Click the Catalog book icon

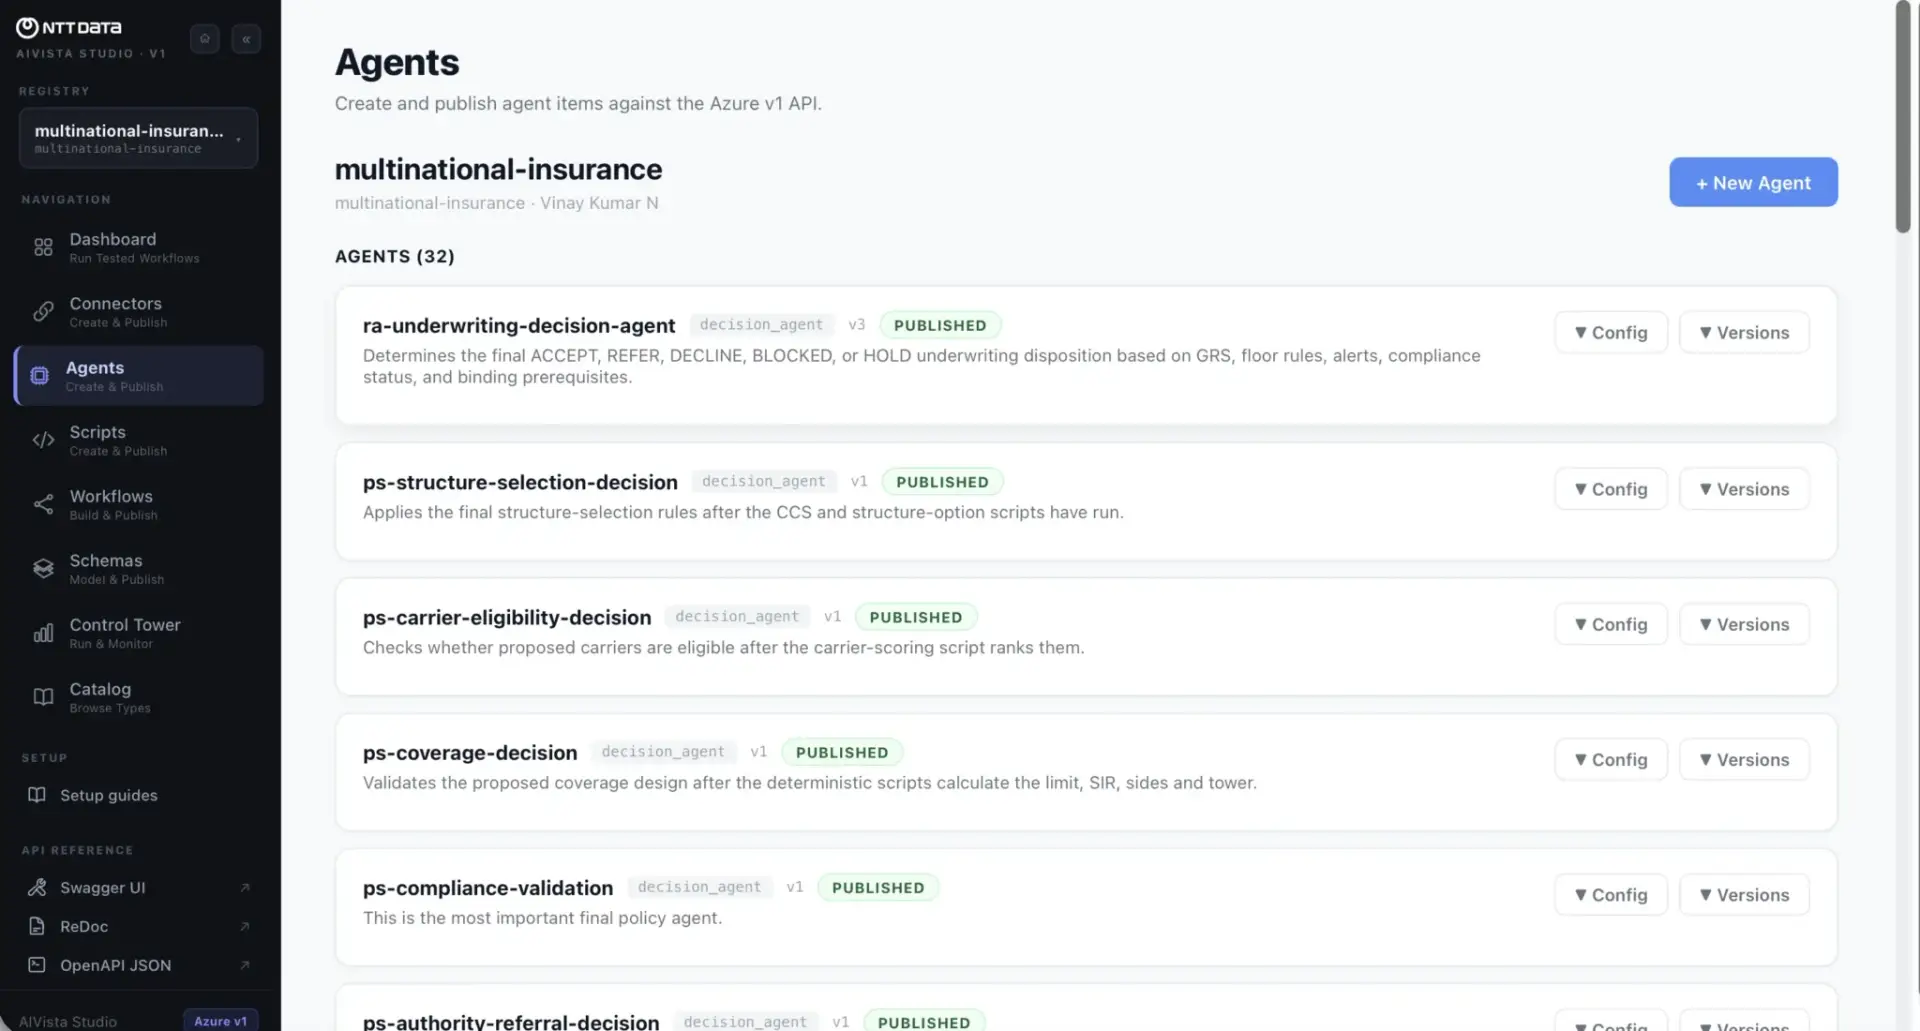(x=43, y=697)
